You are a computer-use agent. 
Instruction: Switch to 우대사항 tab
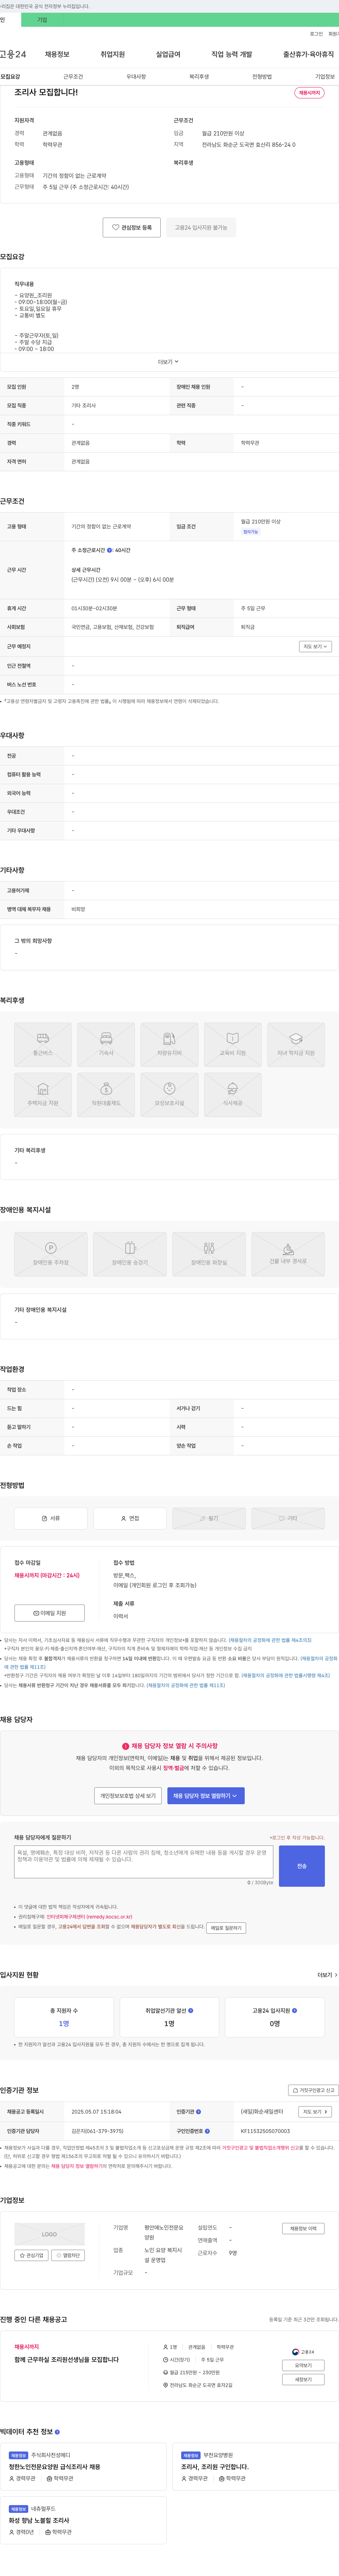(x=136, y=77)
